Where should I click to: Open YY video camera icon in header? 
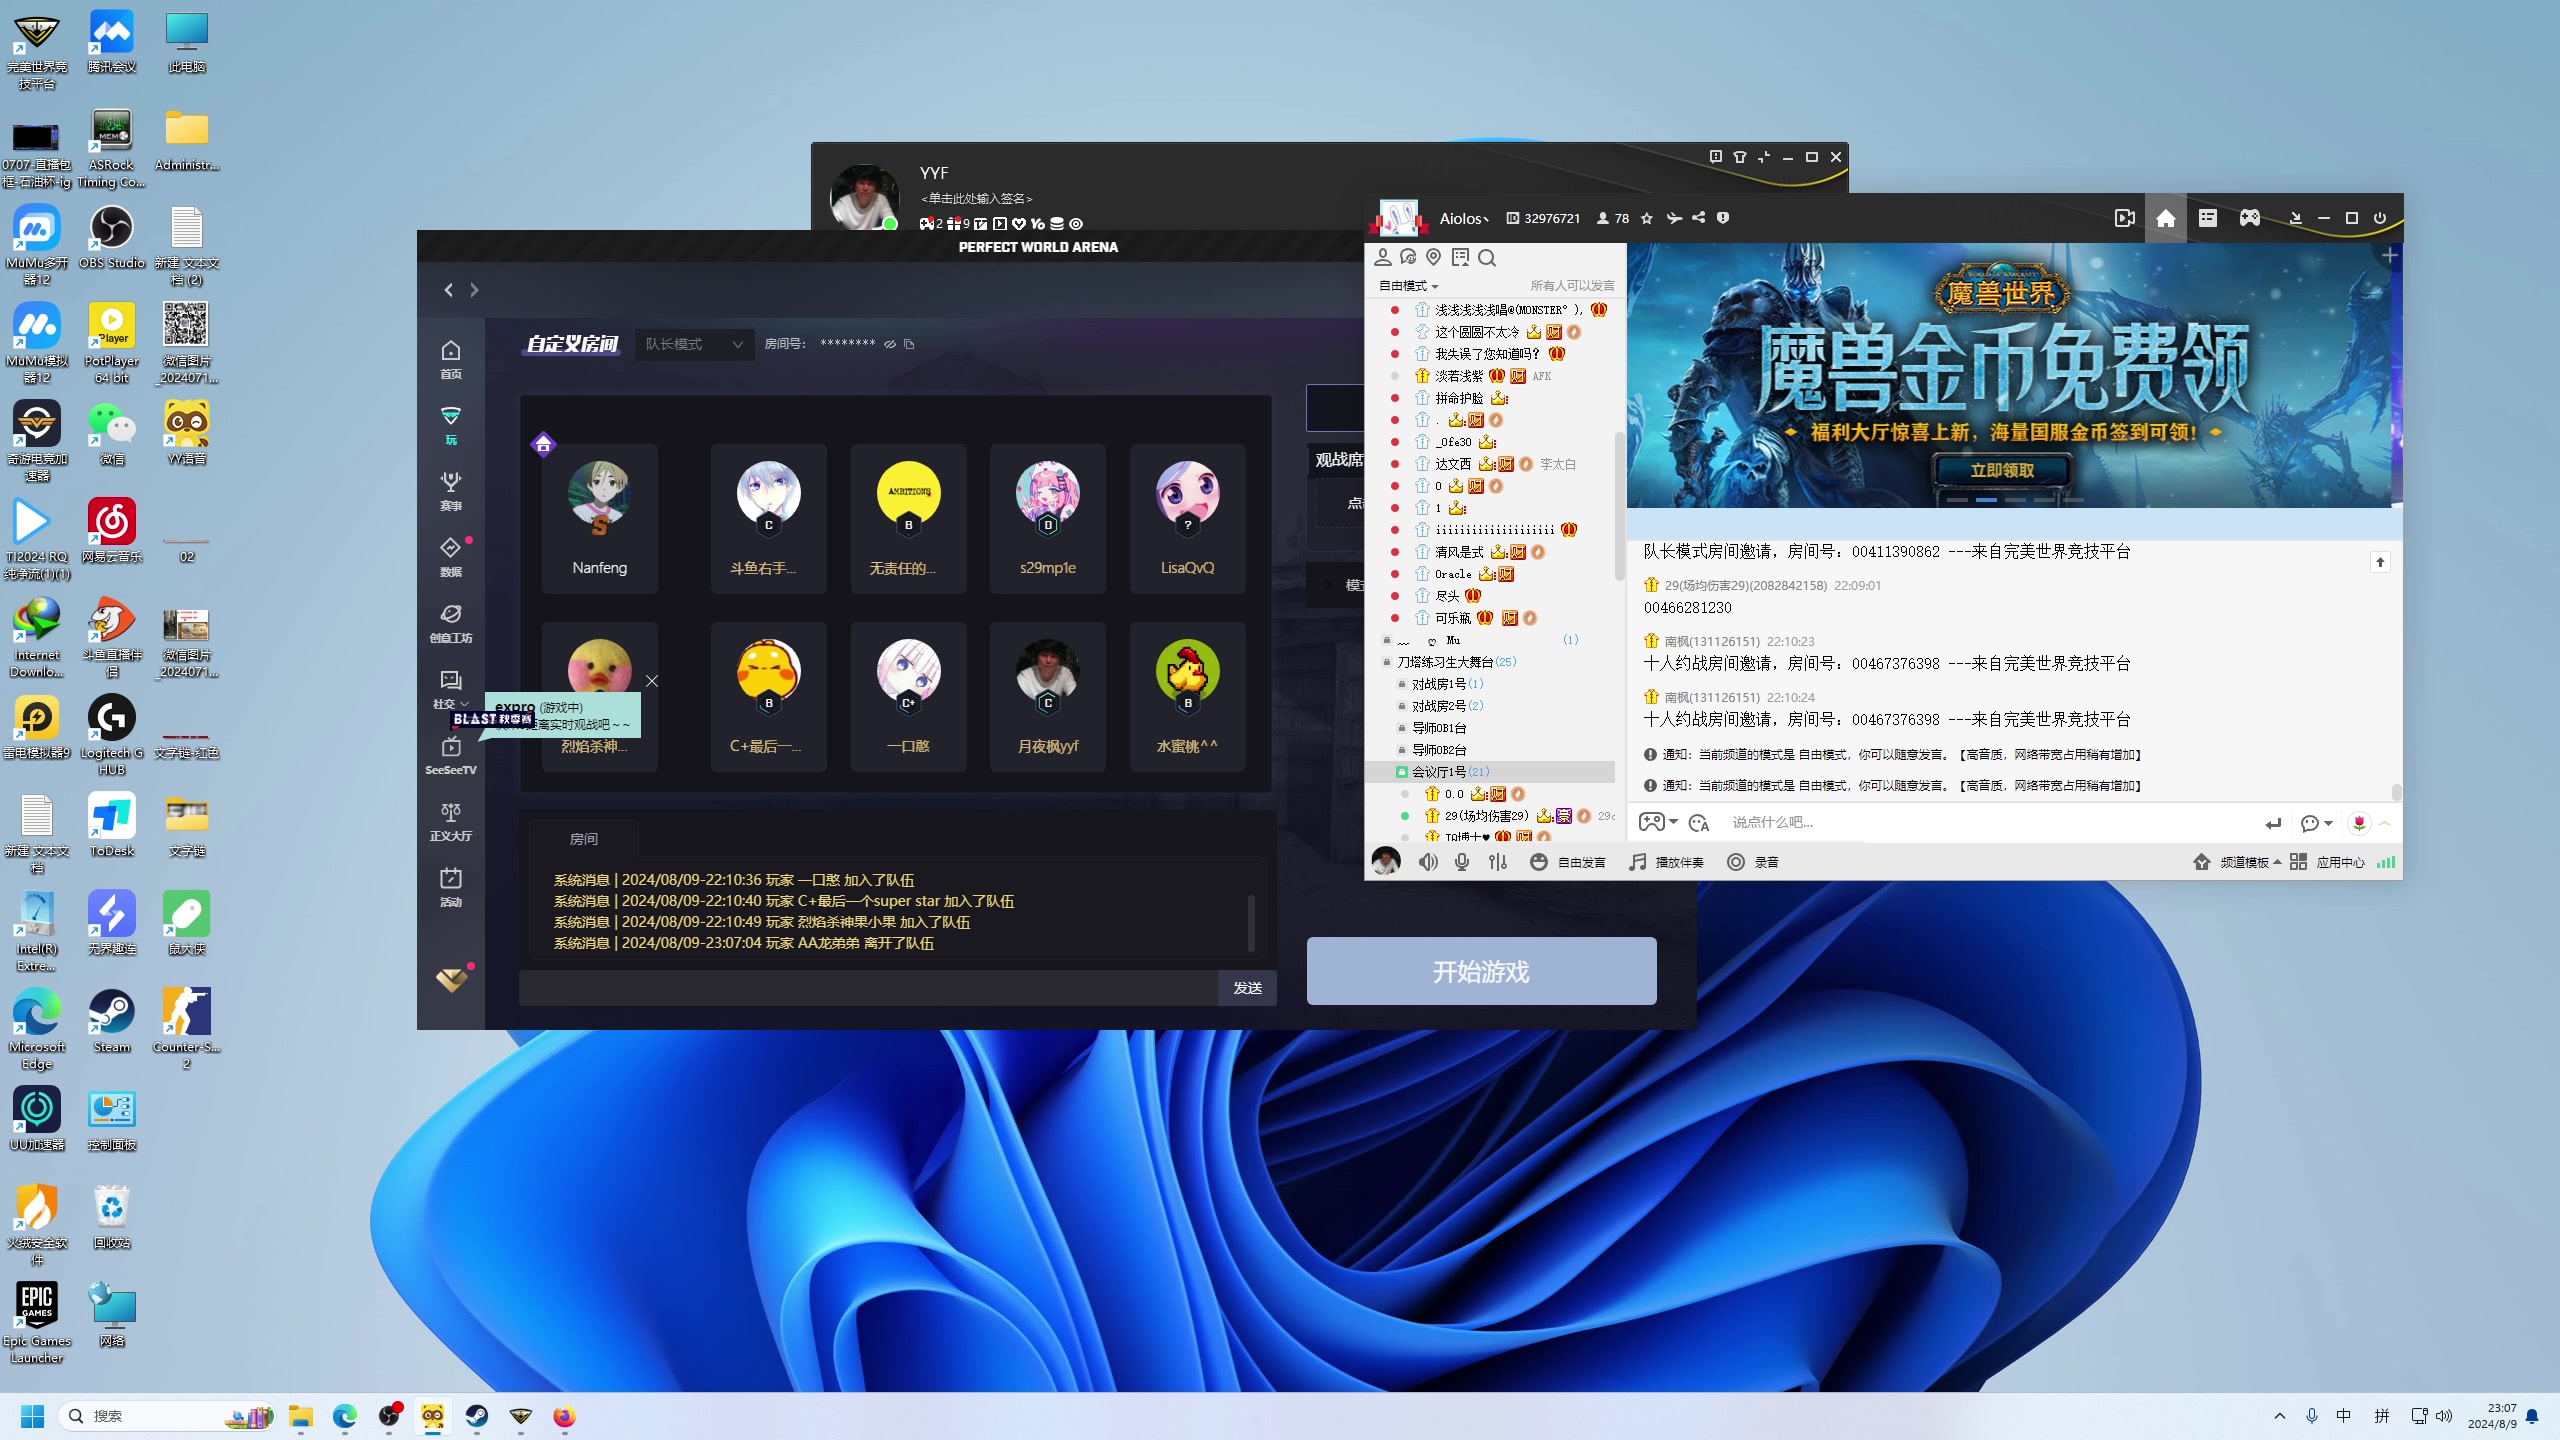coord(2125,218)
